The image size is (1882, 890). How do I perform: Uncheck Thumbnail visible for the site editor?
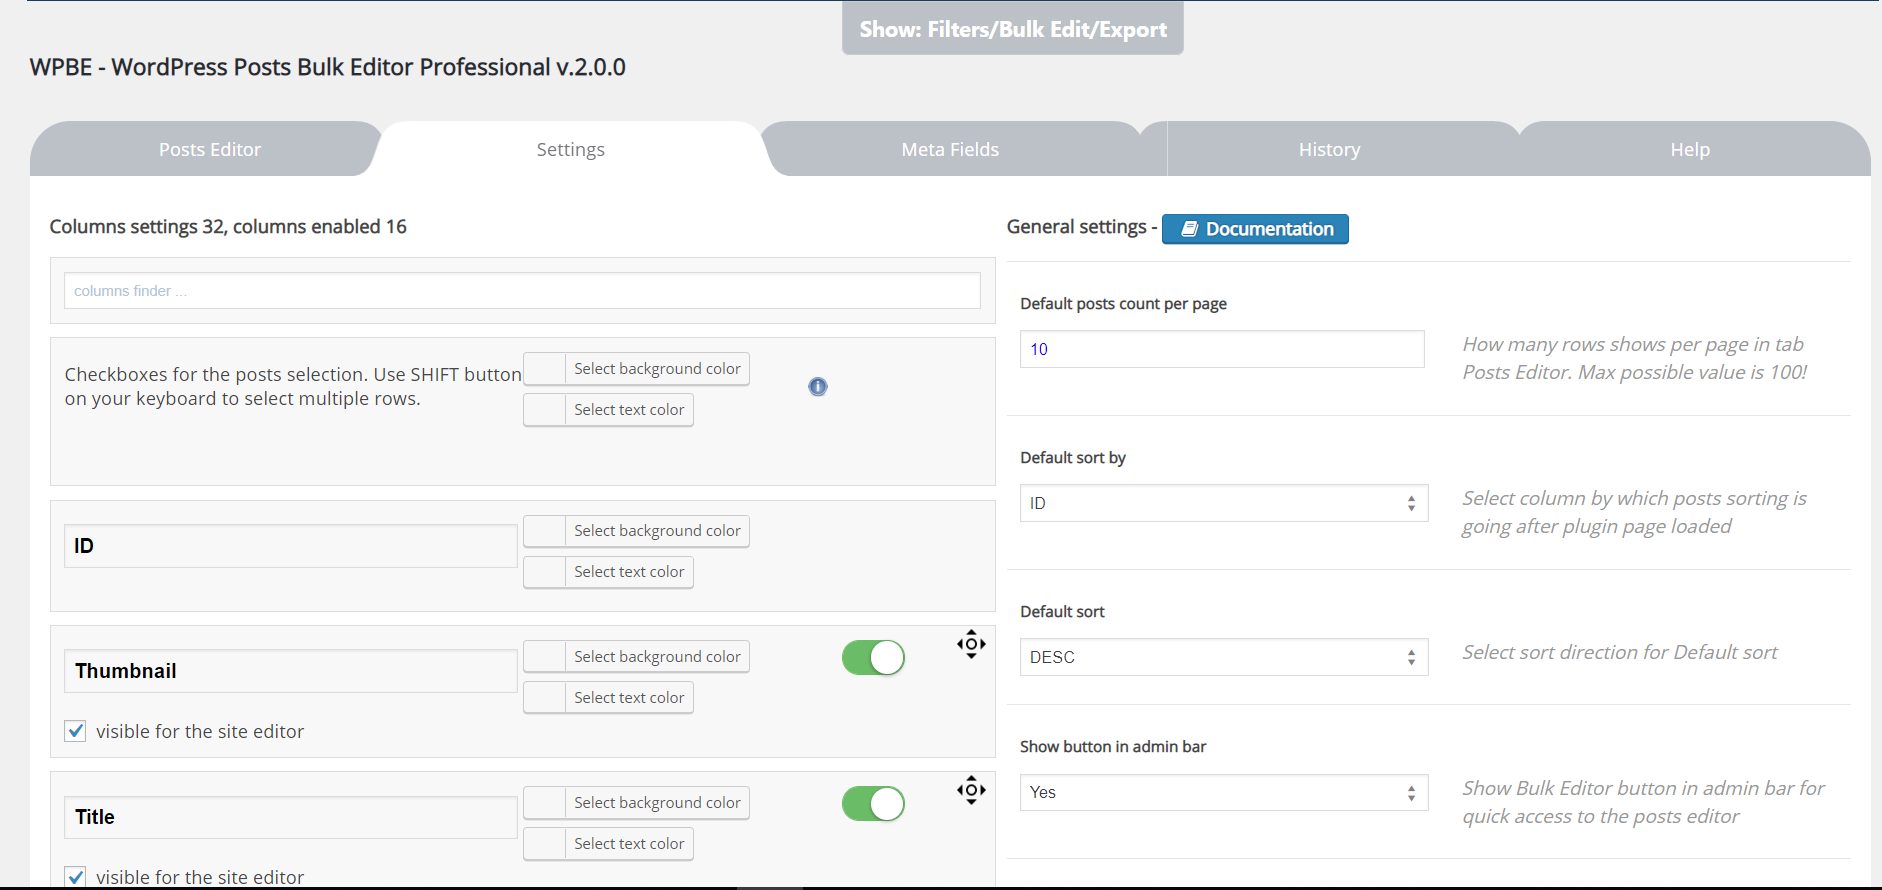[x=76, y=731]
